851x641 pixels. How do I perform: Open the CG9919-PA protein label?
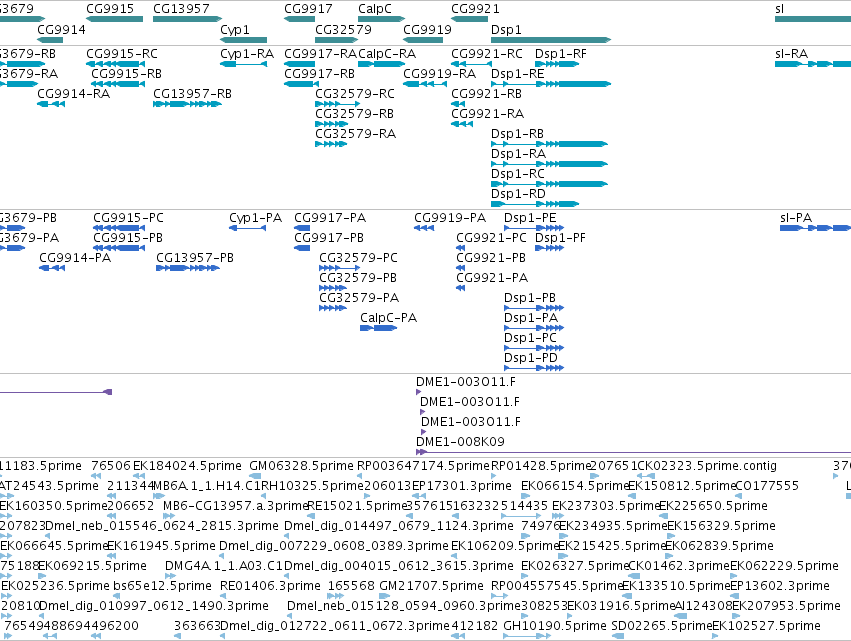tap(450, 218)
